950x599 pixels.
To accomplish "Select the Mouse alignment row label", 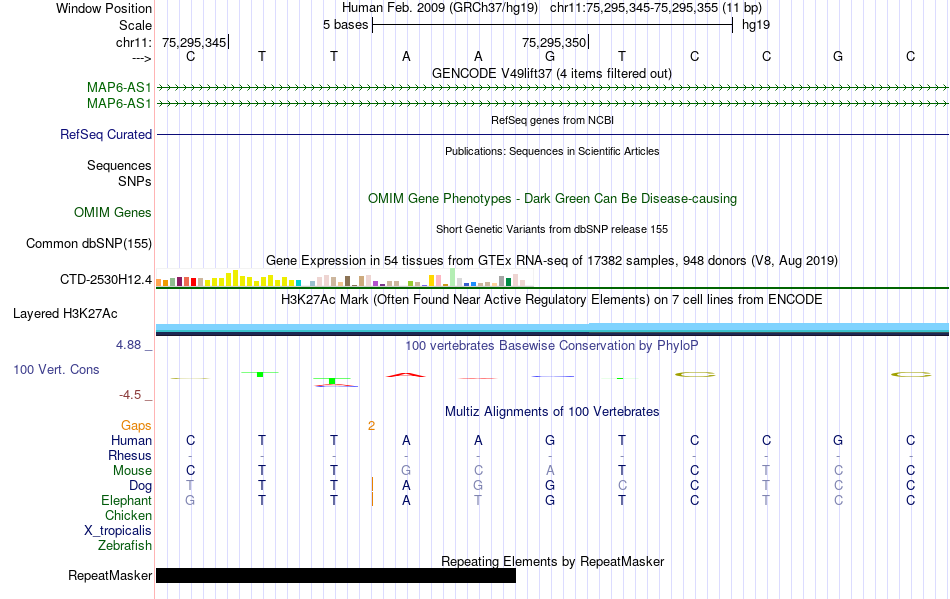I will 132,471.
